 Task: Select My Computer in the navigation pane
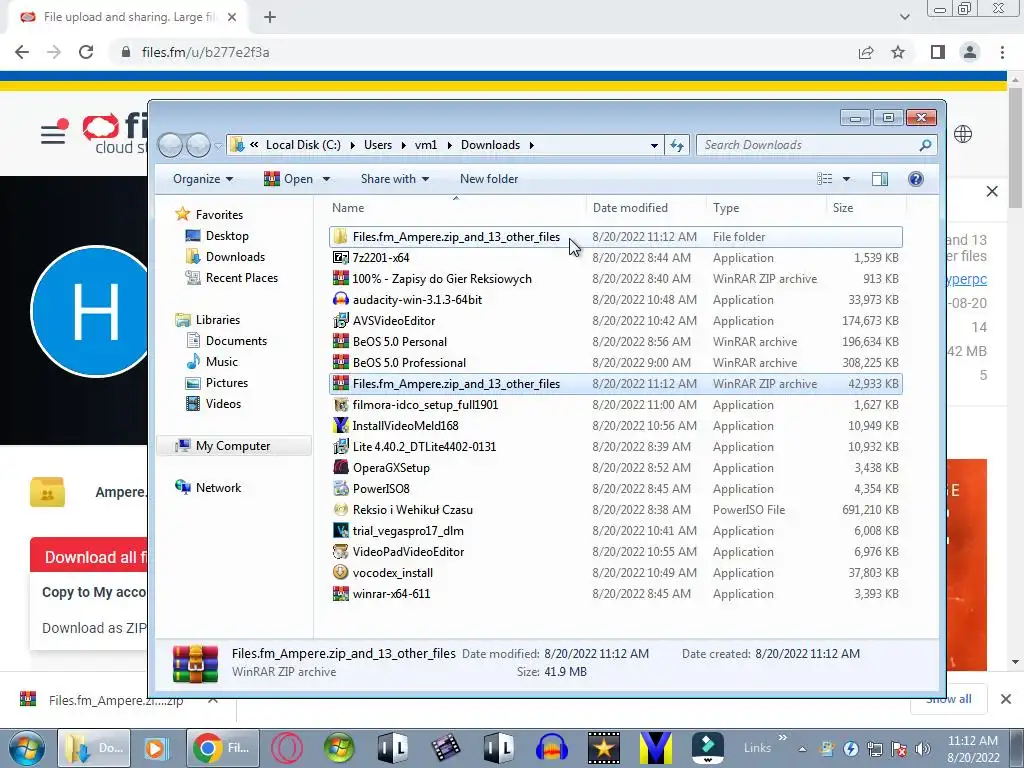233,445
